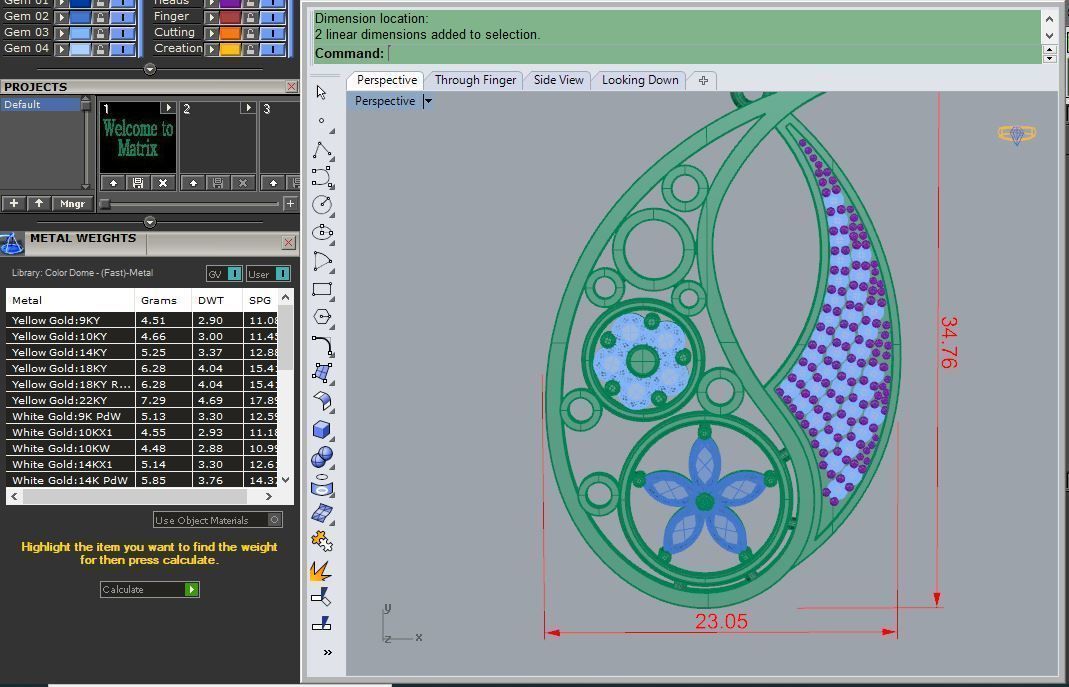
Task: Click the ring gem icon in viewport
Action: (1017, 134)
